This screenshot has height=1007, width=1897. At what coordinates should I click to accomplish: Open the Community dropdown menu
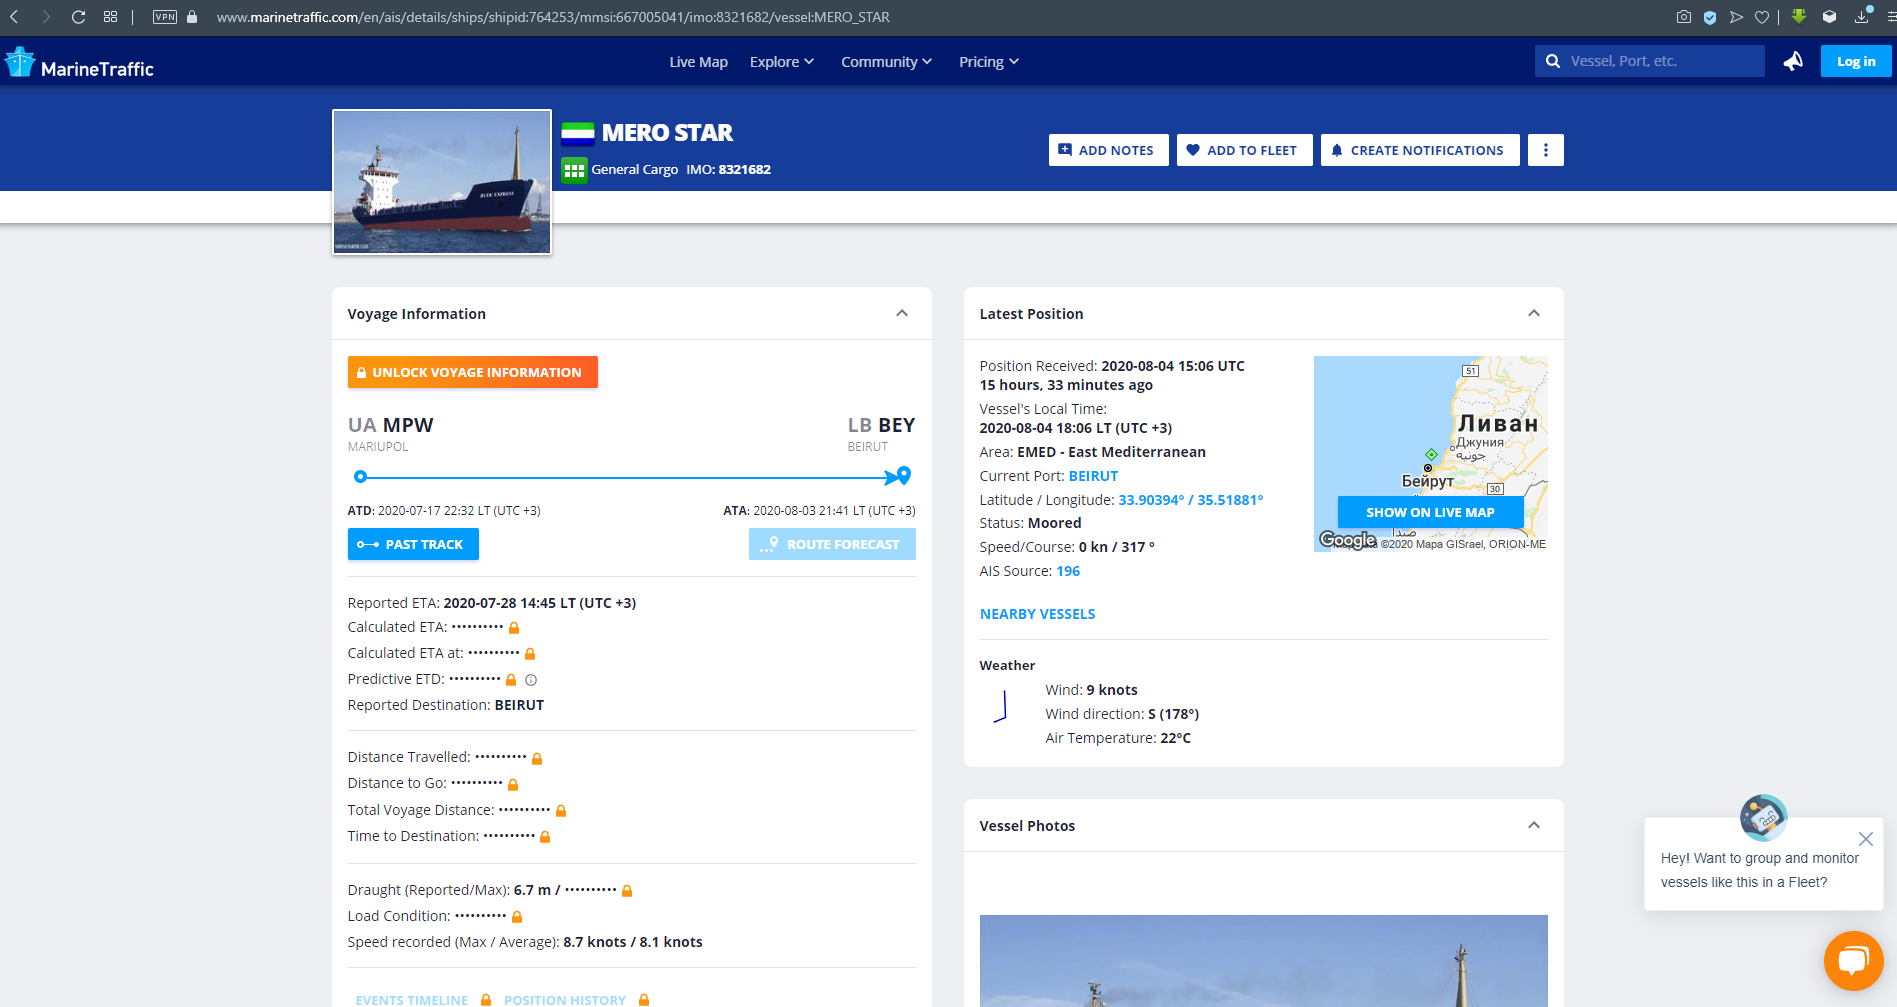(x=886, y=62)
